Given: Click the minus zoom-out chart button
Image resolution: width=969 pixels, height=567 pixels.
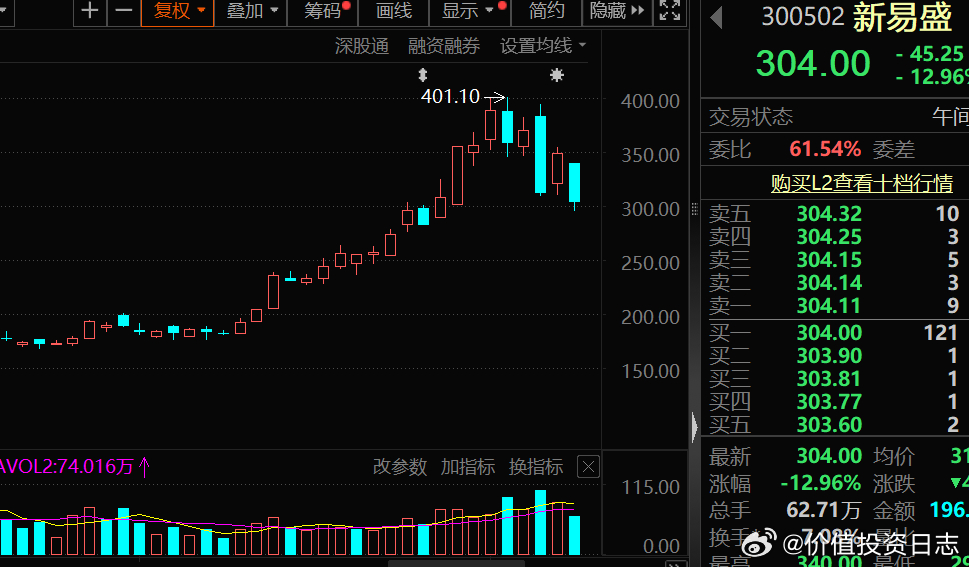Looking at the screenshot, I should (x=124, y=11).
